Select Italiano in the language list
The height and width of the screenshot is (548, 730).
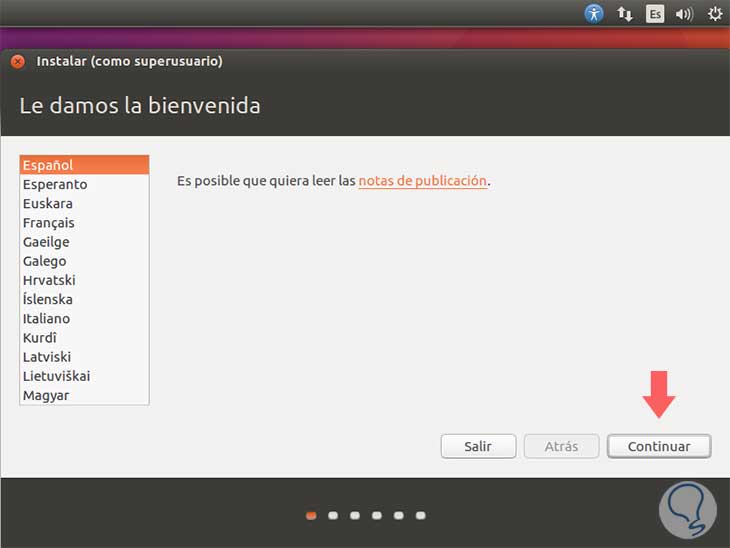pos(84,318)
